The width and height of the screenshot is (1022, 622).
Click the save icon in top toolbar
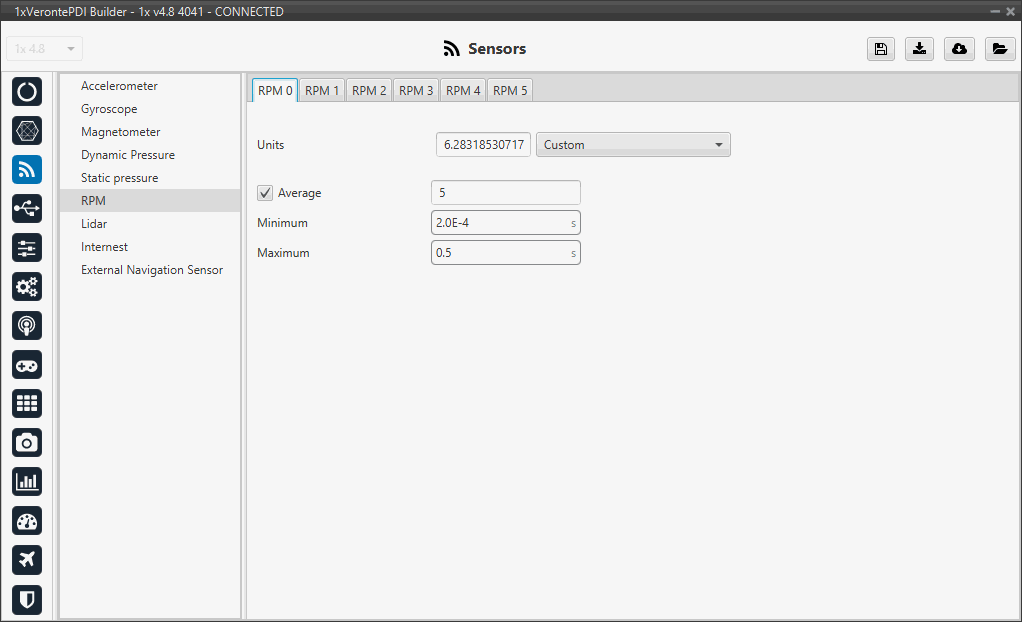[x=880, y=49]
